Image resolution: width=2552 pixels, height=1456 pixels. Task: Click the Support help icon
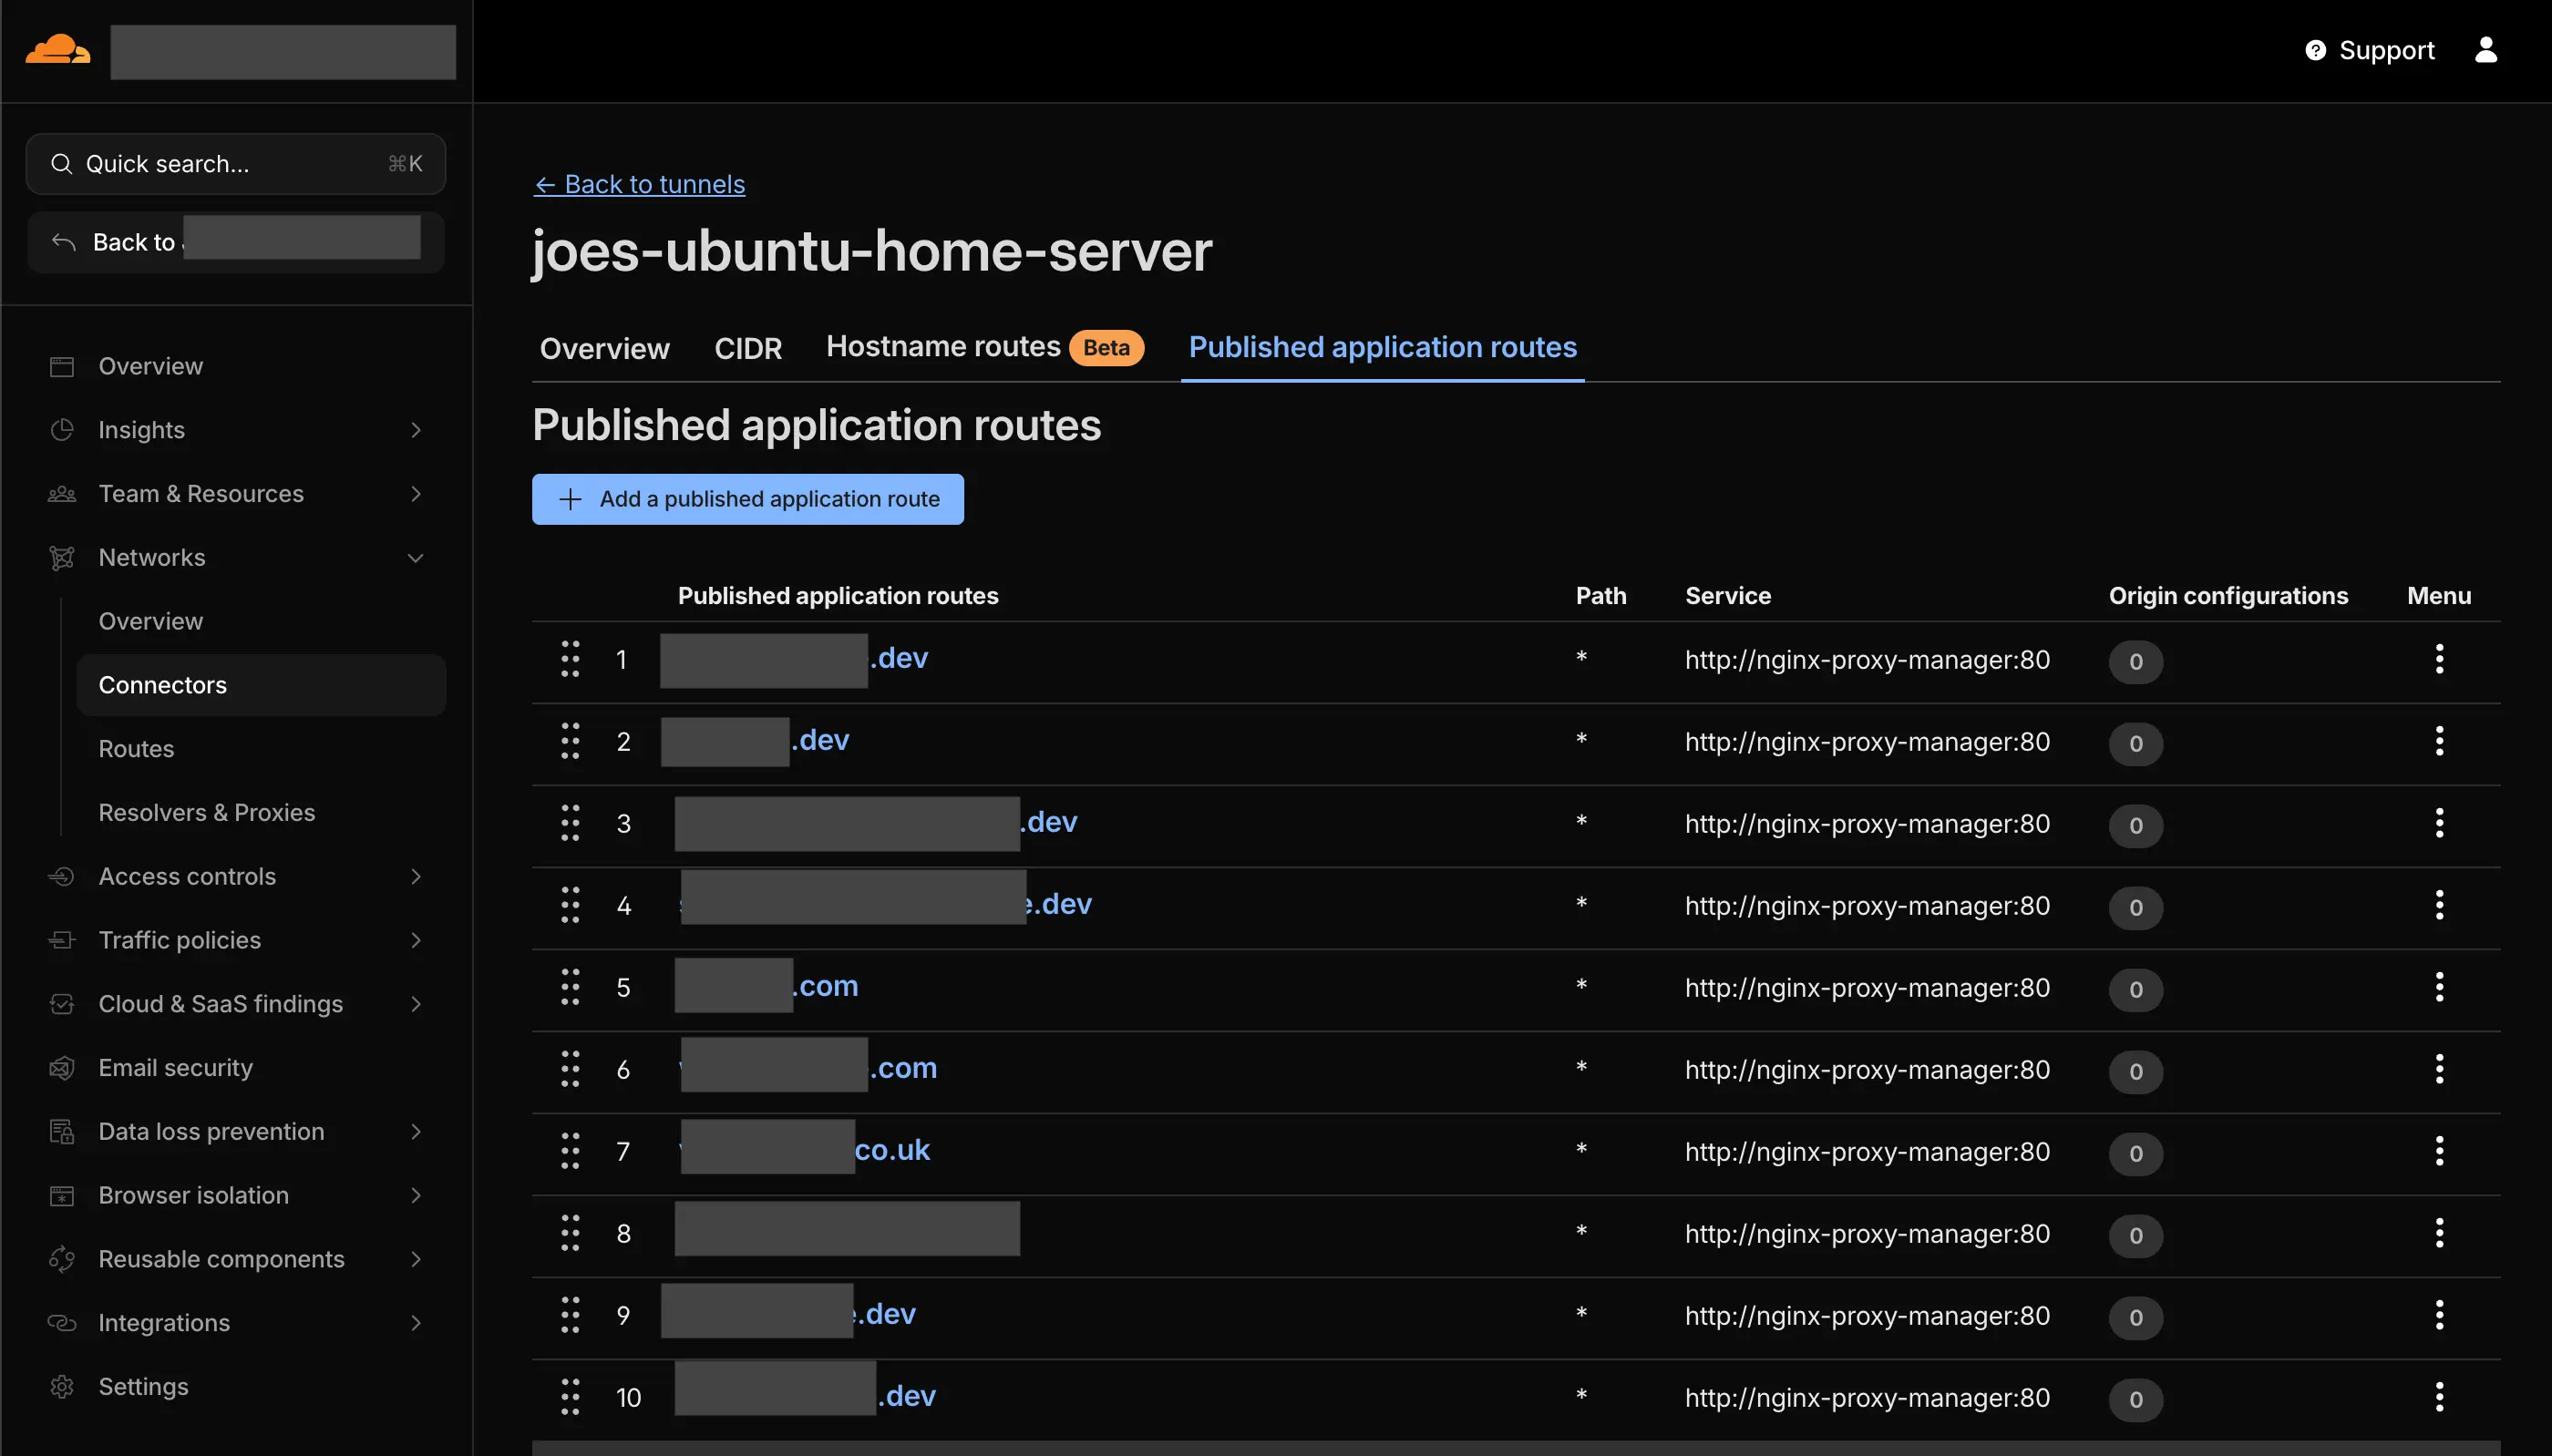2315,50
